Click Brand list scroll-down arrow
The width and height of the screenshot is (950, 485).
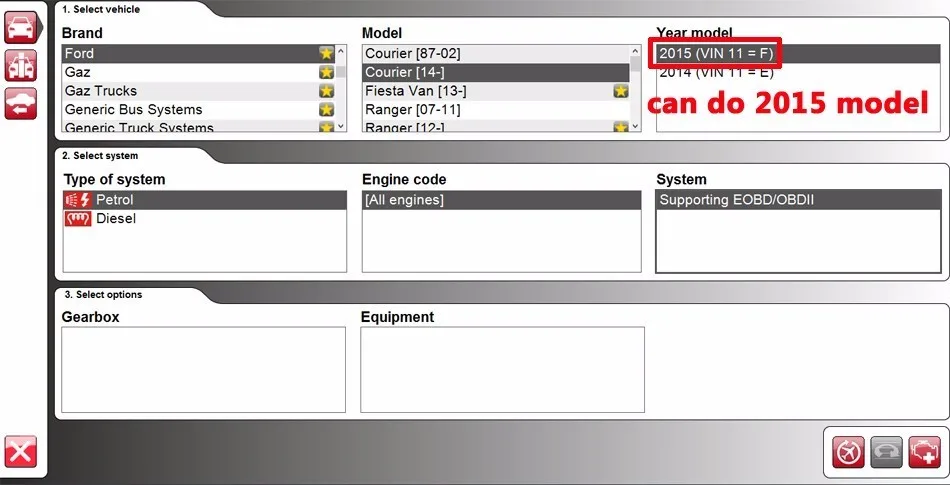click(x=341, y=125)
